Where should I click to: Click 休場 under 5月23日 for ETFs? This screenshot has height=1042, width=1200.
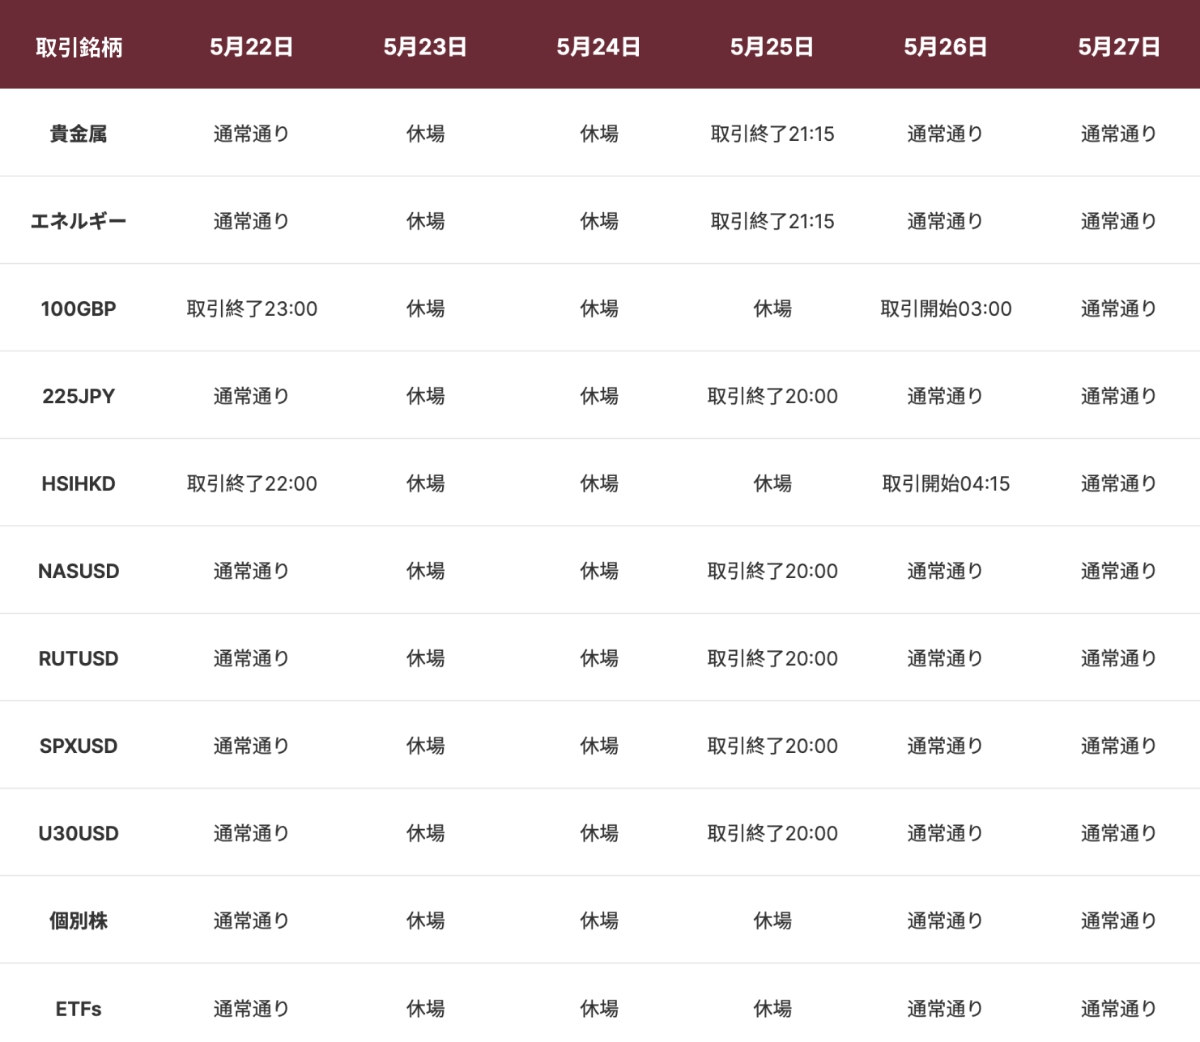tap(425, 1009)
